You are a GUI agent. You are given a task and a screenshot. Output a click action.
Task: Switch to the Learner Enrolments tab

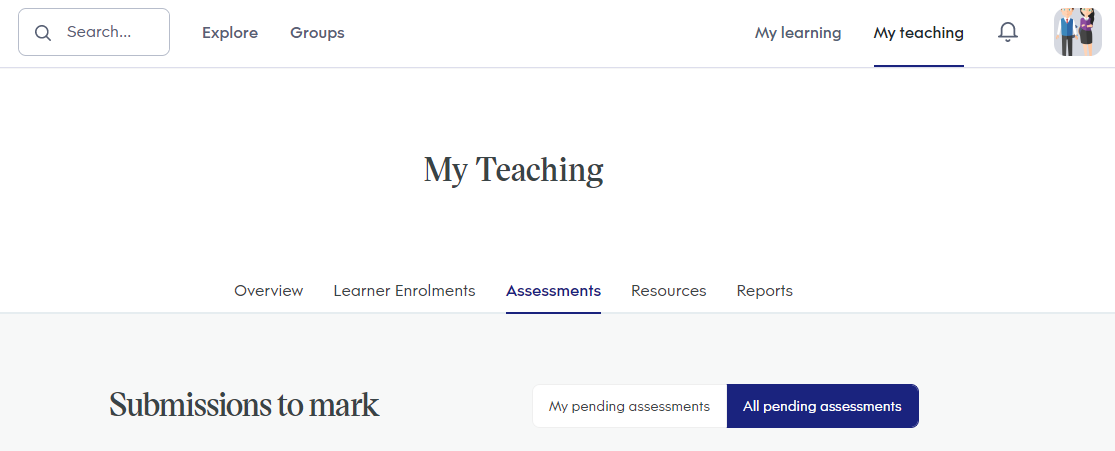point(404,290)
